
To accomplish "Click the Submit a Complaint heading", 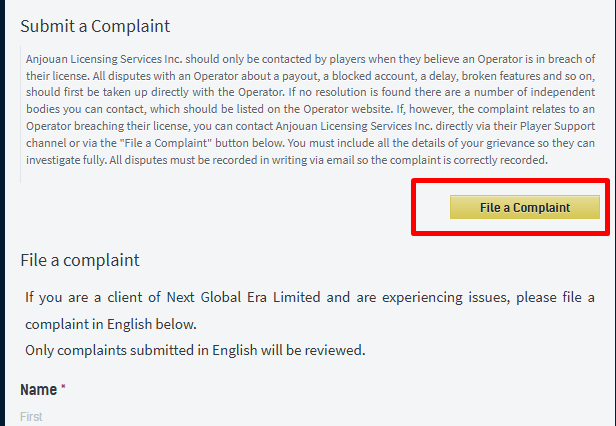I will pyautogui.click(x=95, y=25).
